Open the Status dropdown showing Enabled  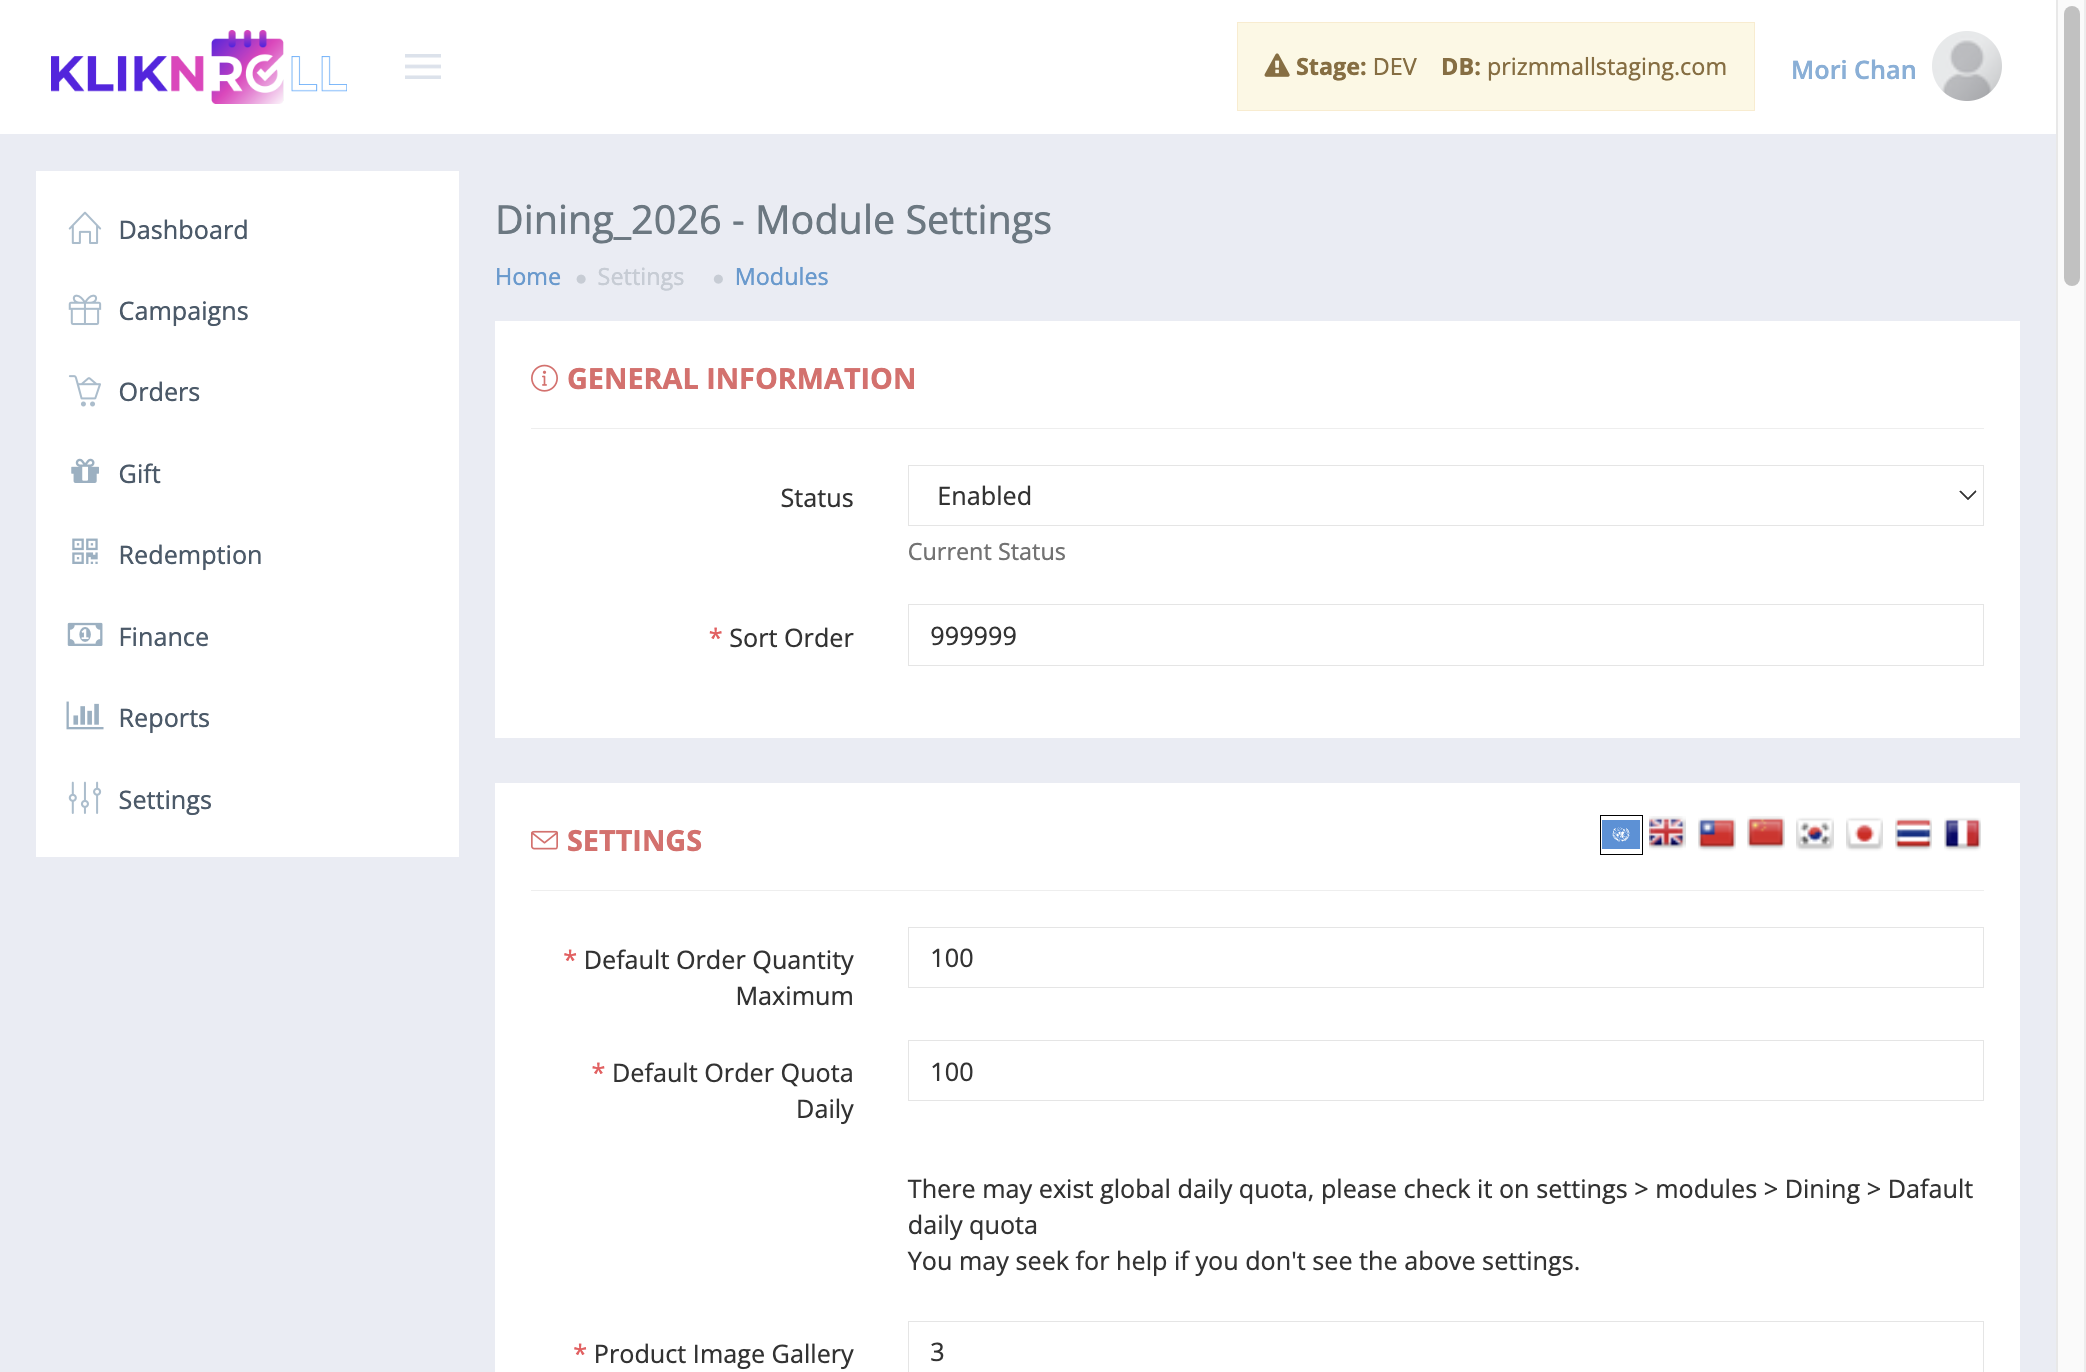(1445, 496)
